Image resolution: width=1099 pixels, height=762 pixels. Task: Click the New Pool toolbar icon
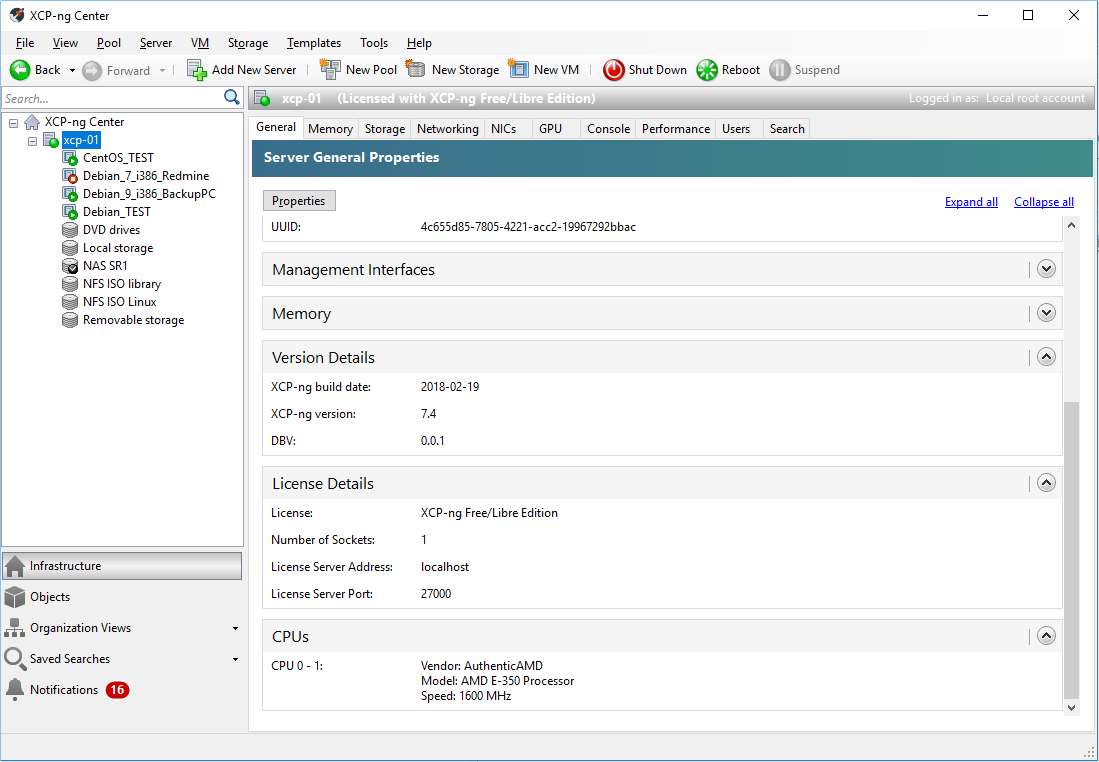point(330,69)
